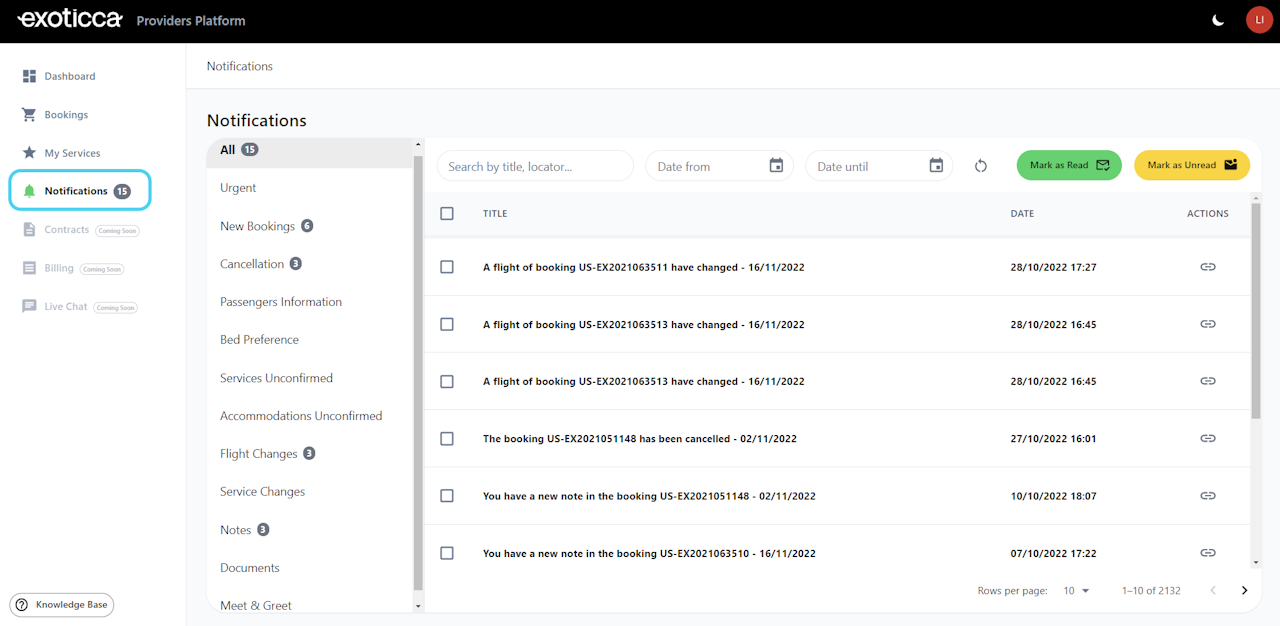1280x626 pixels.
Task: Click the My Services star icon
Action: click(x=29, y=153)
